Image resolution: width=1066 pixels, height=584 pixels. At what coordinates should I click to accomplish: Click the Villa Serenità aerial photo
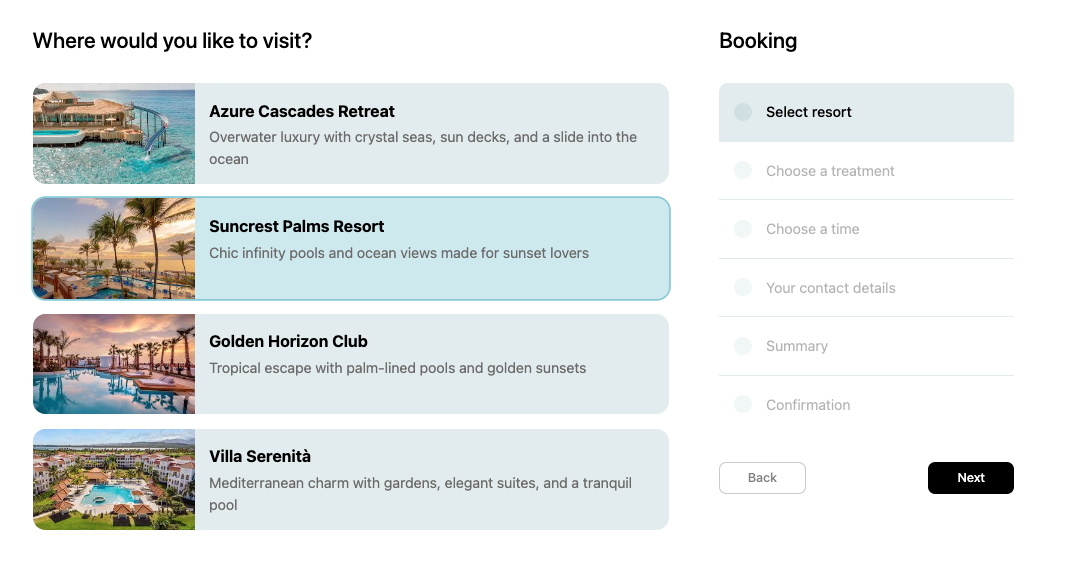coord(114,479)
